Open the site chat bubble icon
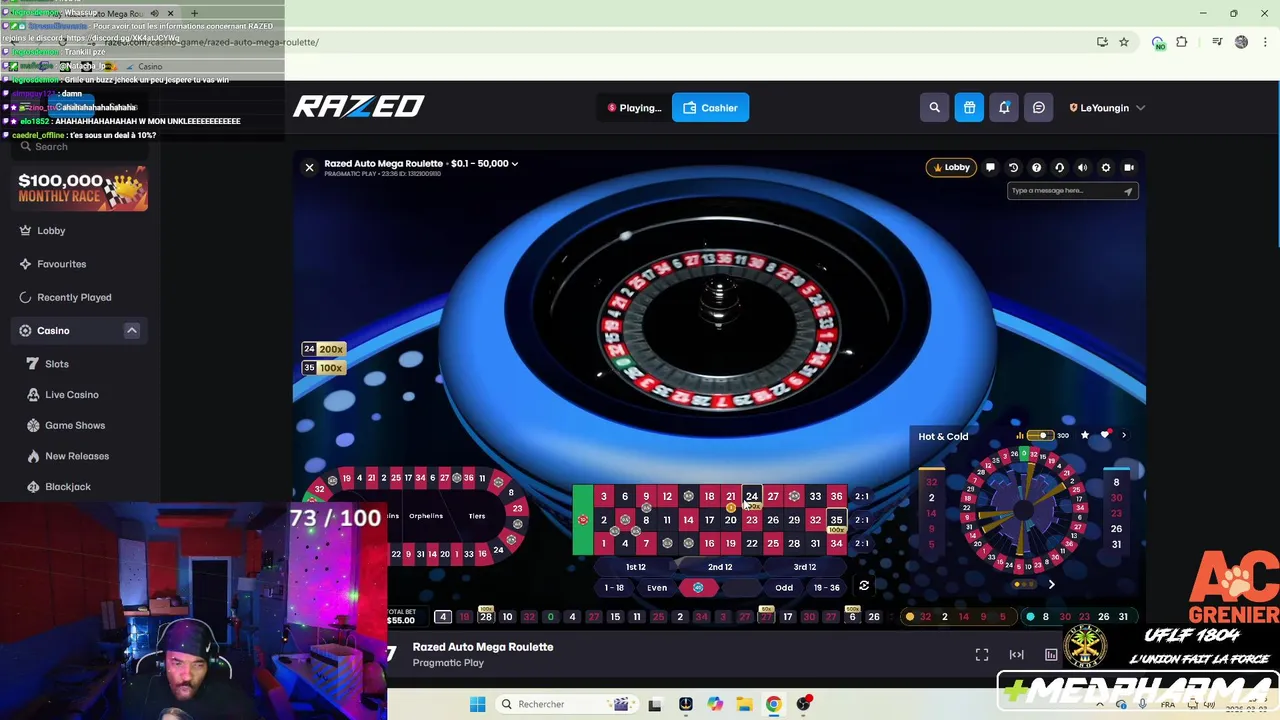The height and width of the screenshot is (720, 1280). click(1039, 108)
